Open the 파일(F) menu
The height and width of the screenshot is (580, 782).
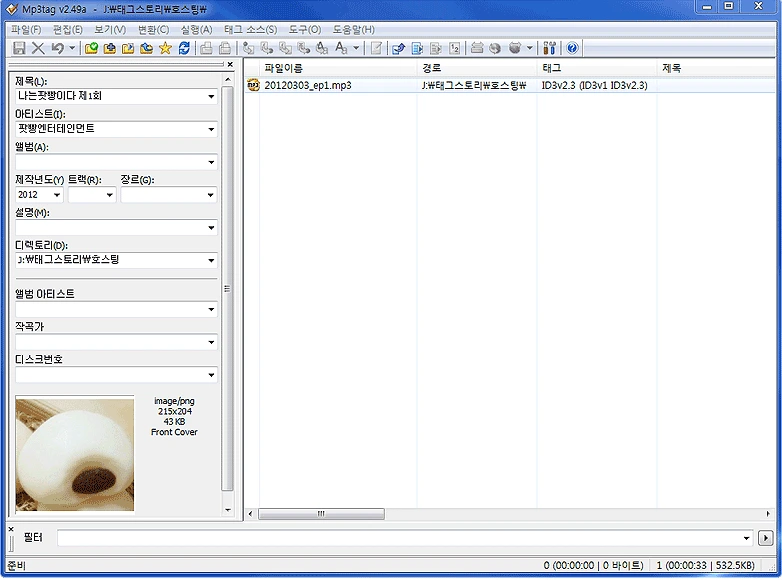click(x=26, y=29)
